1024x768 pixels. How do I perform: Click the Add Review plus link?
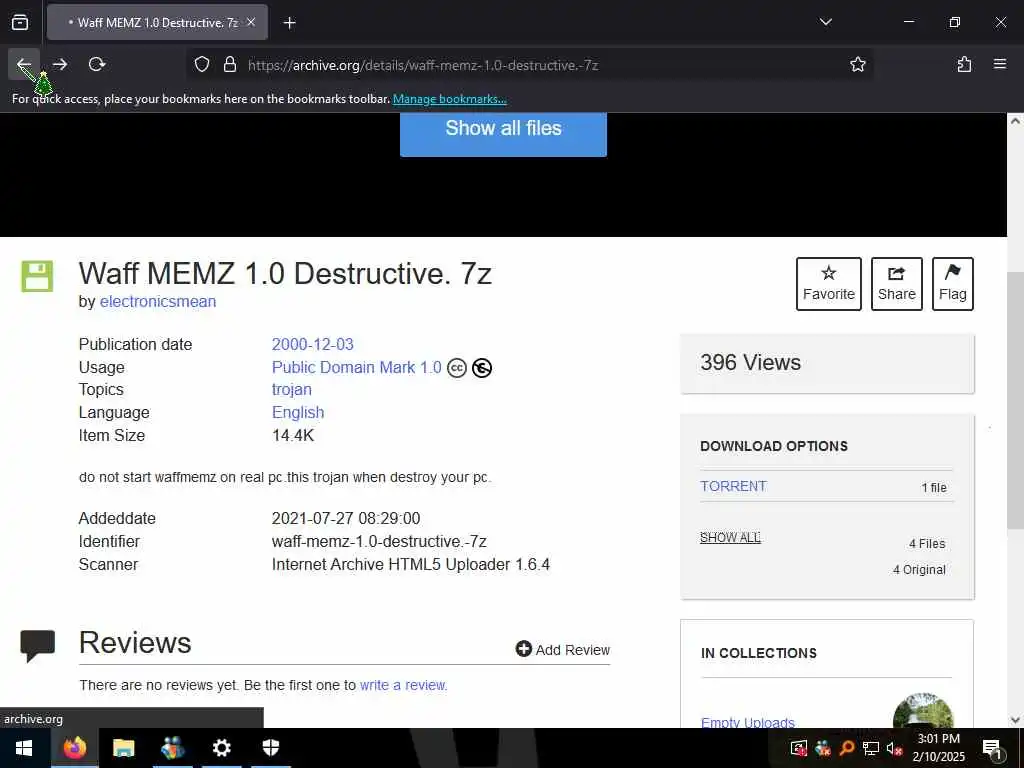[562, 650]
